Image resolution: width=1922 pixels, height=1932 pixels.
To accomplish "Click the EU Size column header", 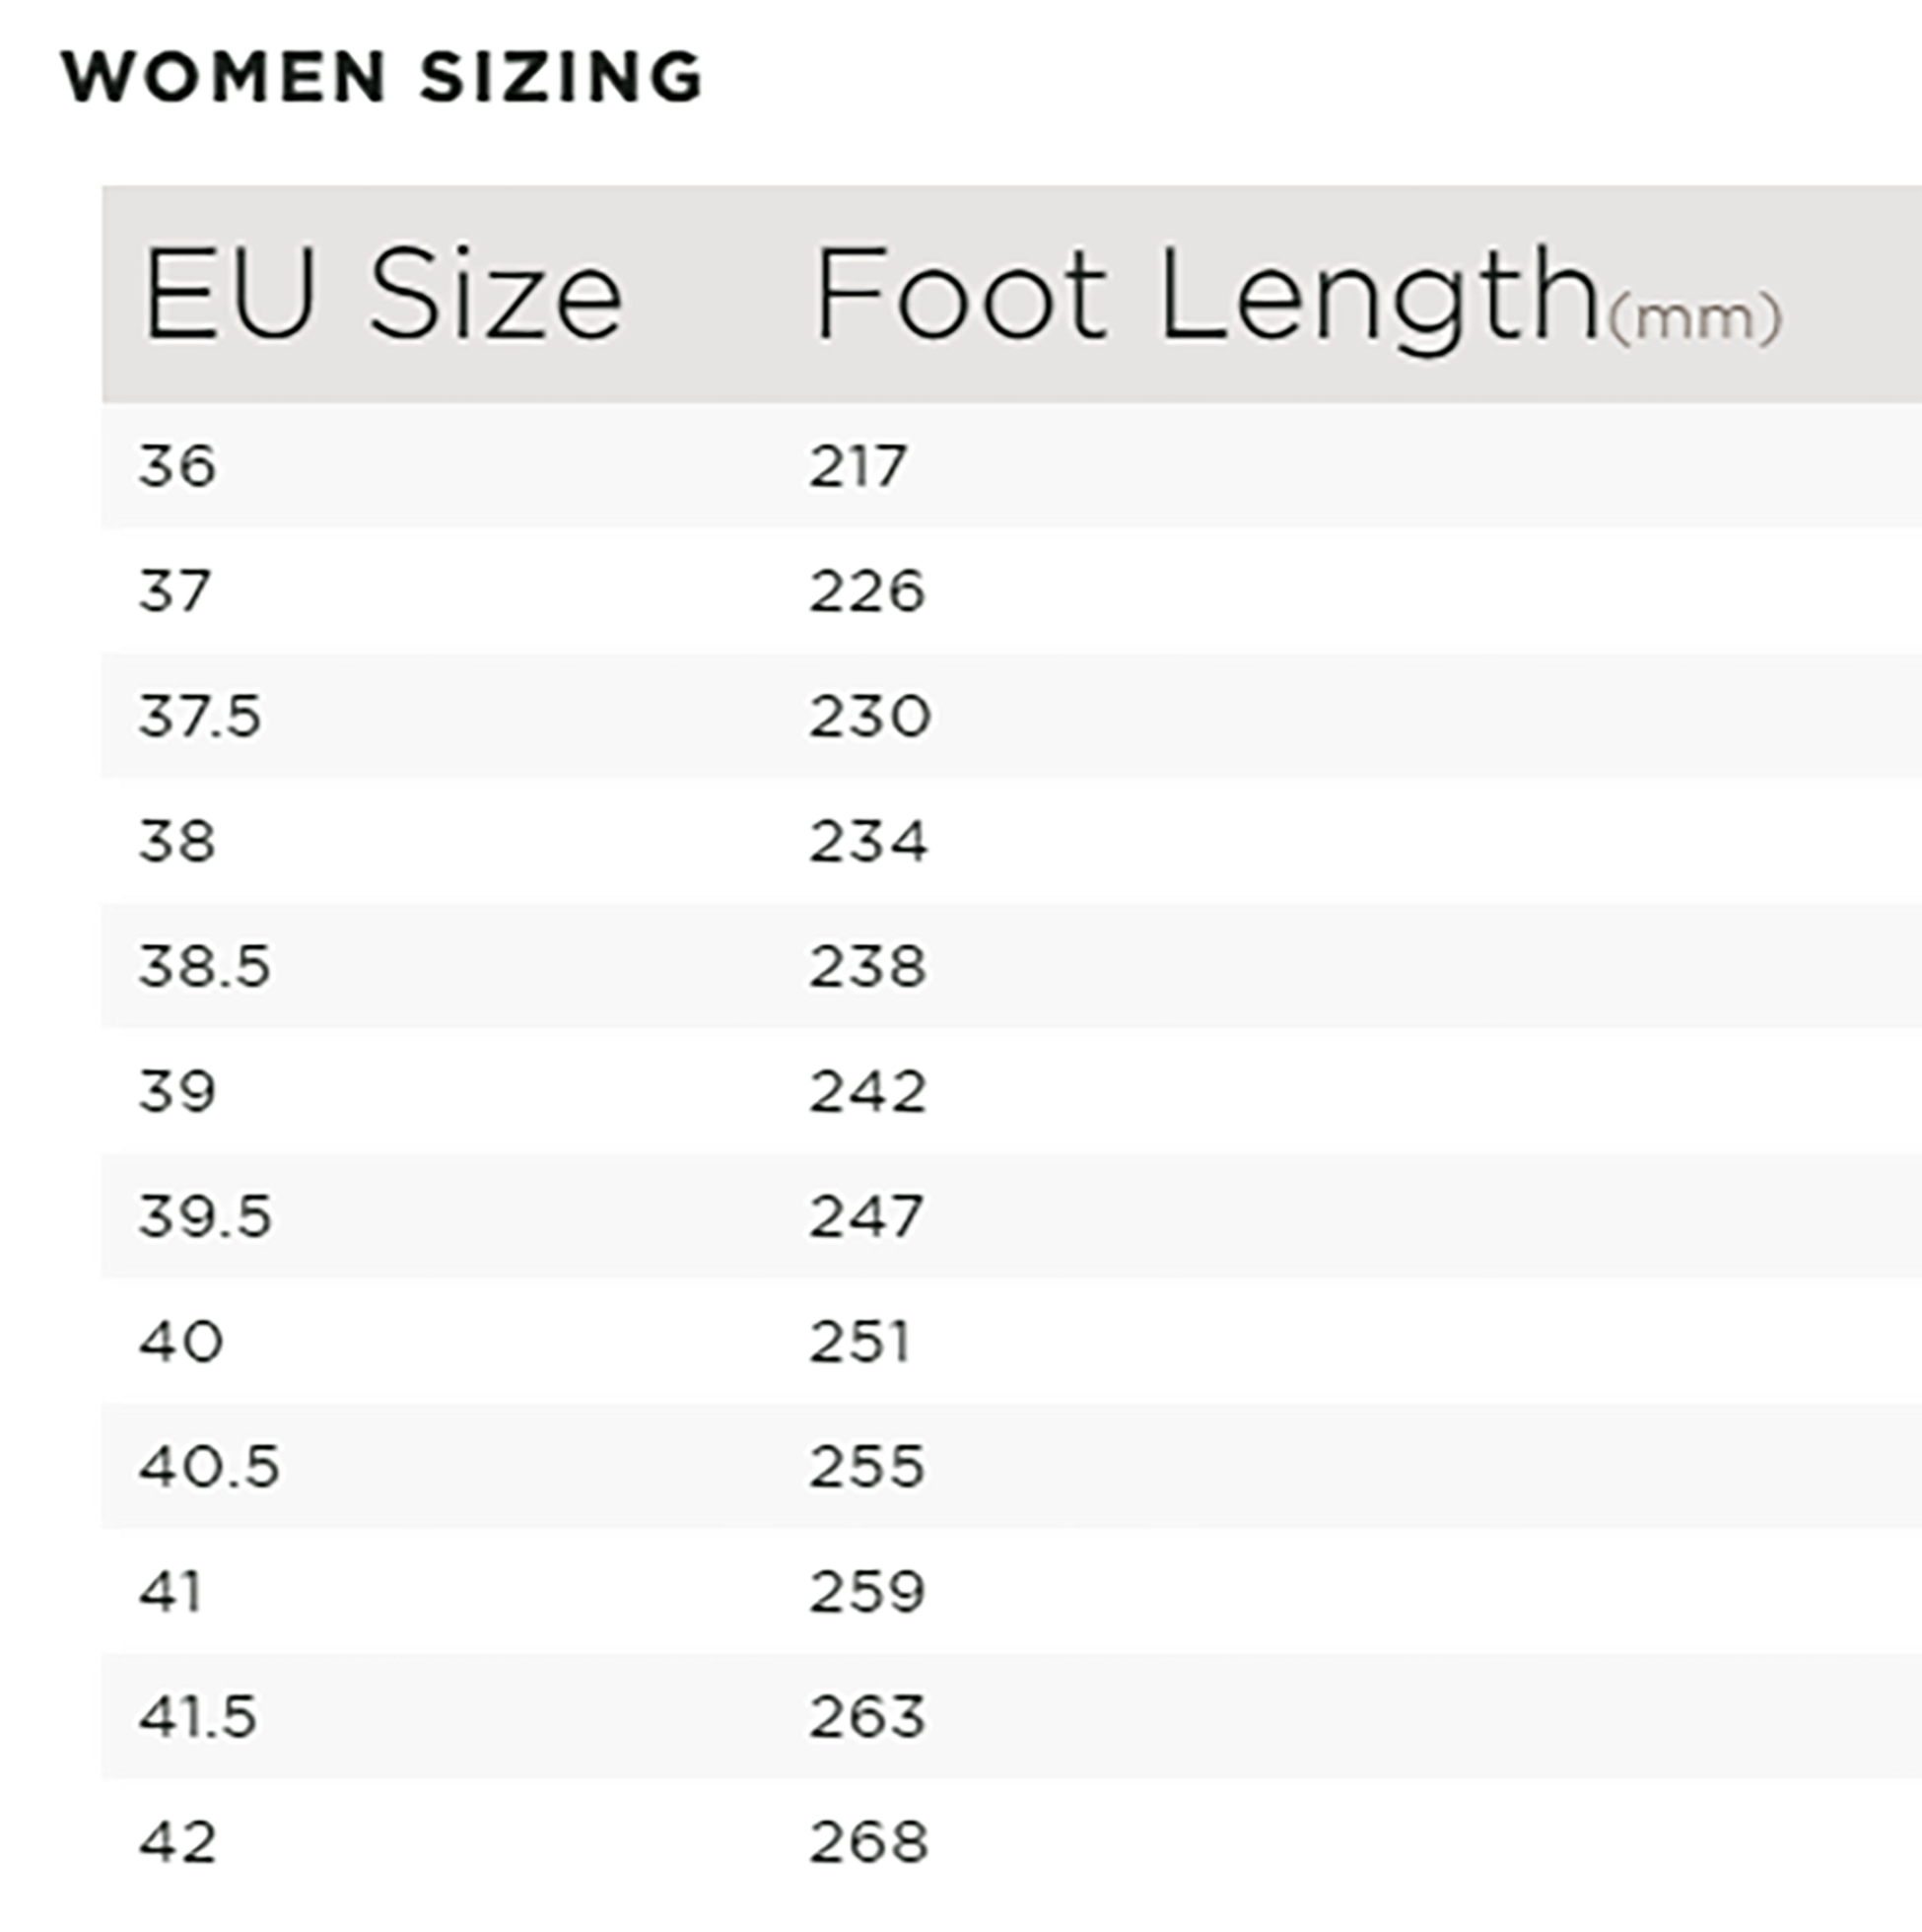I will (383, 296).
